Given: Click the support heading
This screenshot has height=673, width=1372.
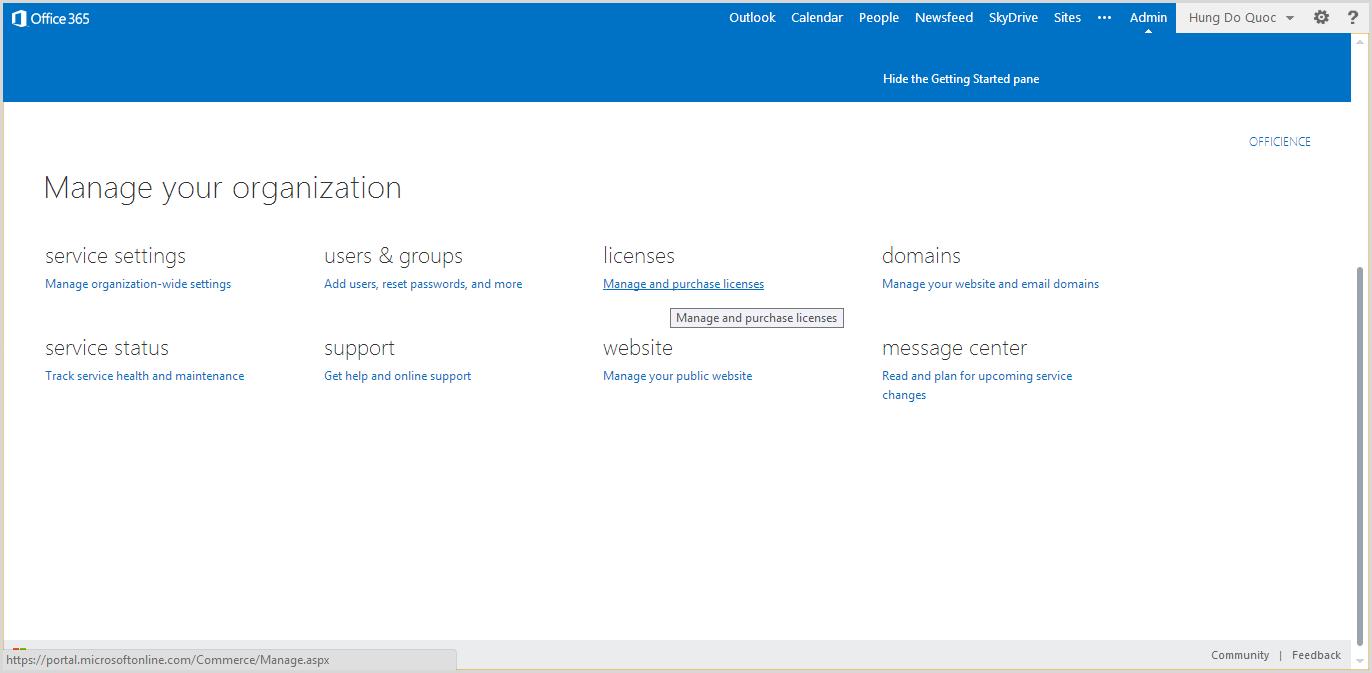Looking at the screenshot, I should (359, 348).
